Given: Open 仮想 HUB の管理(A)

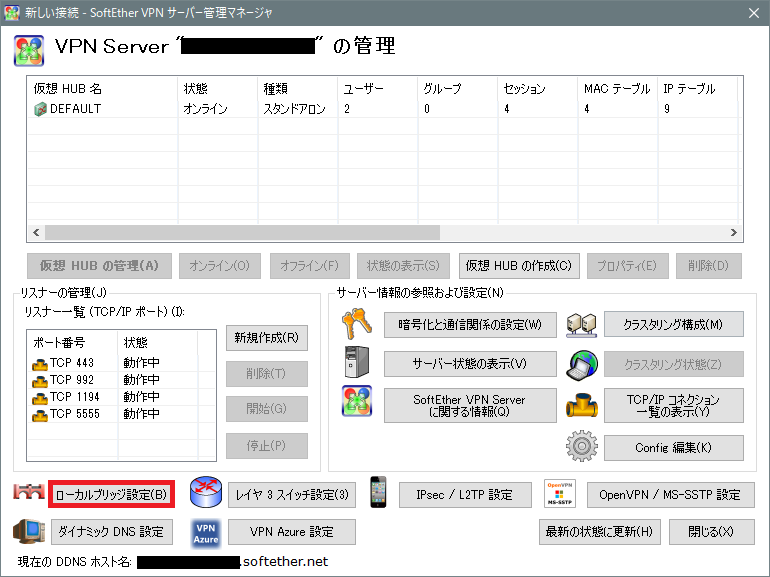Looking at the screenshot, I should pos(100,266).
